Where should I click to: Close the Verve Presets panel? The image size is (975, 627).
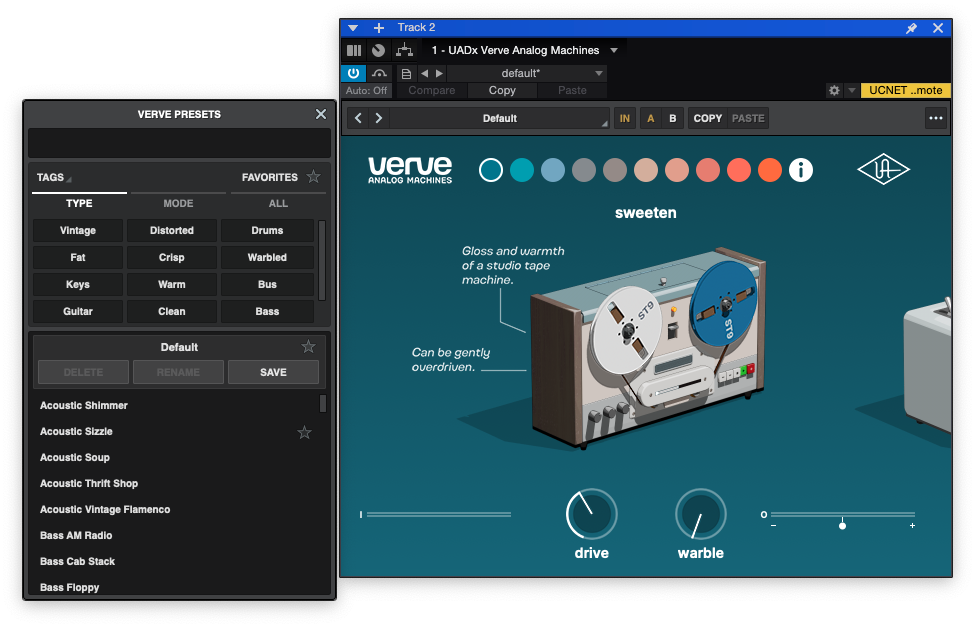pos(321,114)
